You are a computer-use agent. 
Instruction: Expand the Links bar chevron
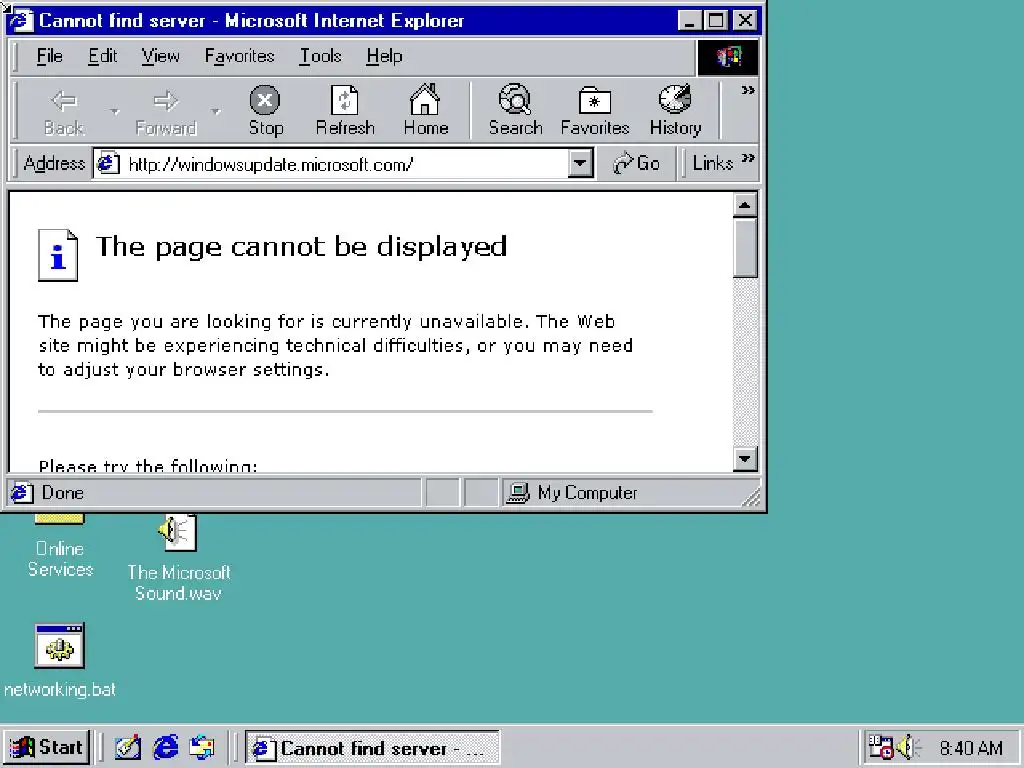748,158
